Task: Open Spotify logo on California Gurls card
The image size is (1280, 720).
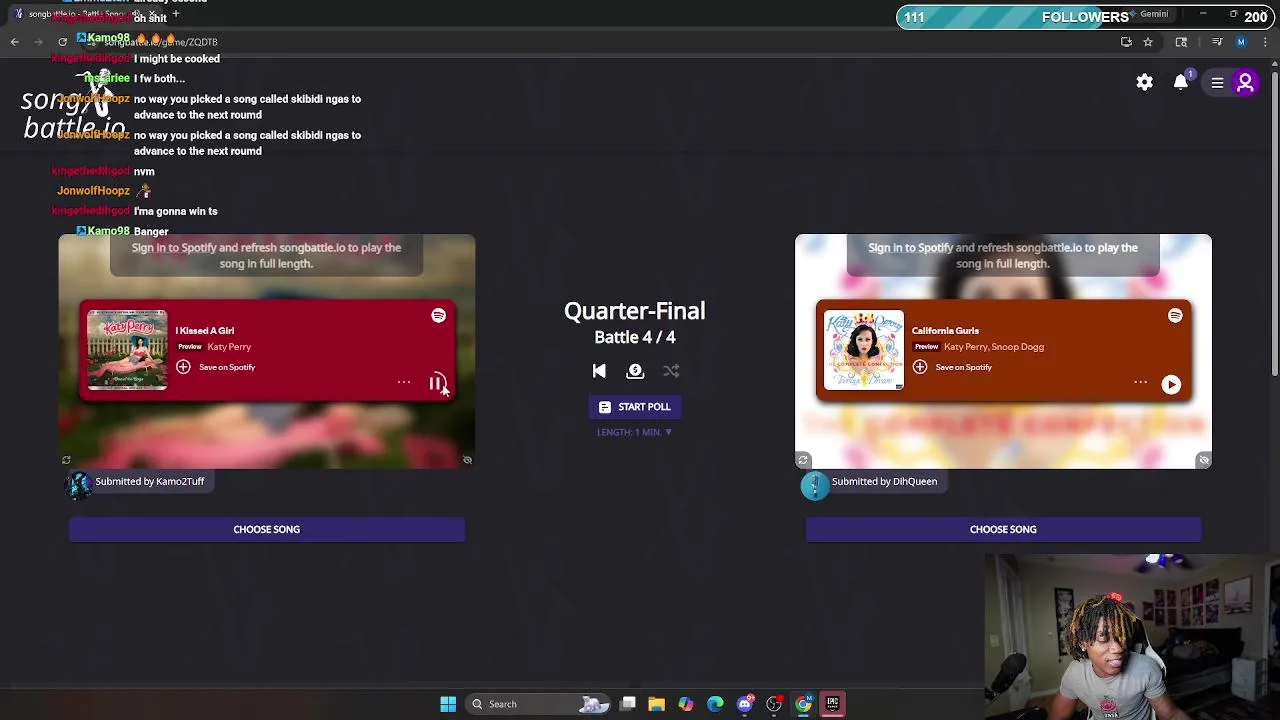Action: (x=1175, y=316)
